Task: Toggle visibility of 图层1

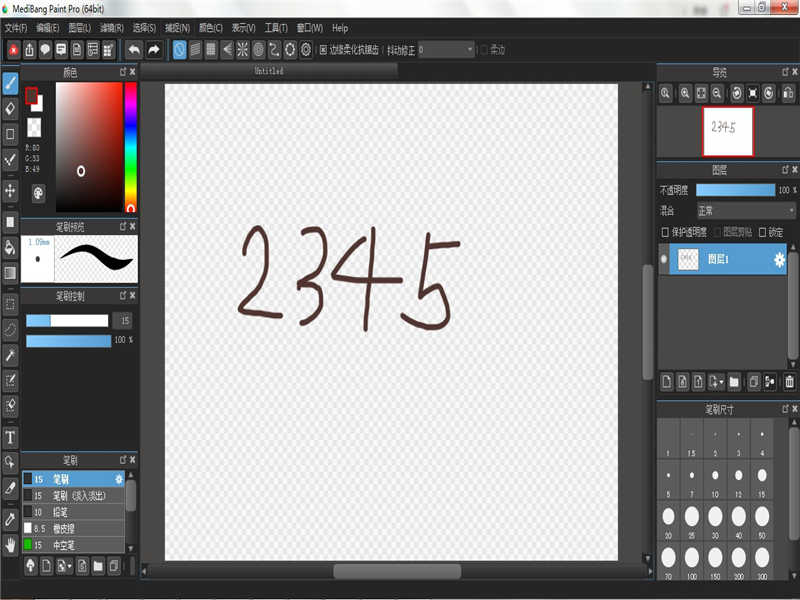Action: coord(664,259)
